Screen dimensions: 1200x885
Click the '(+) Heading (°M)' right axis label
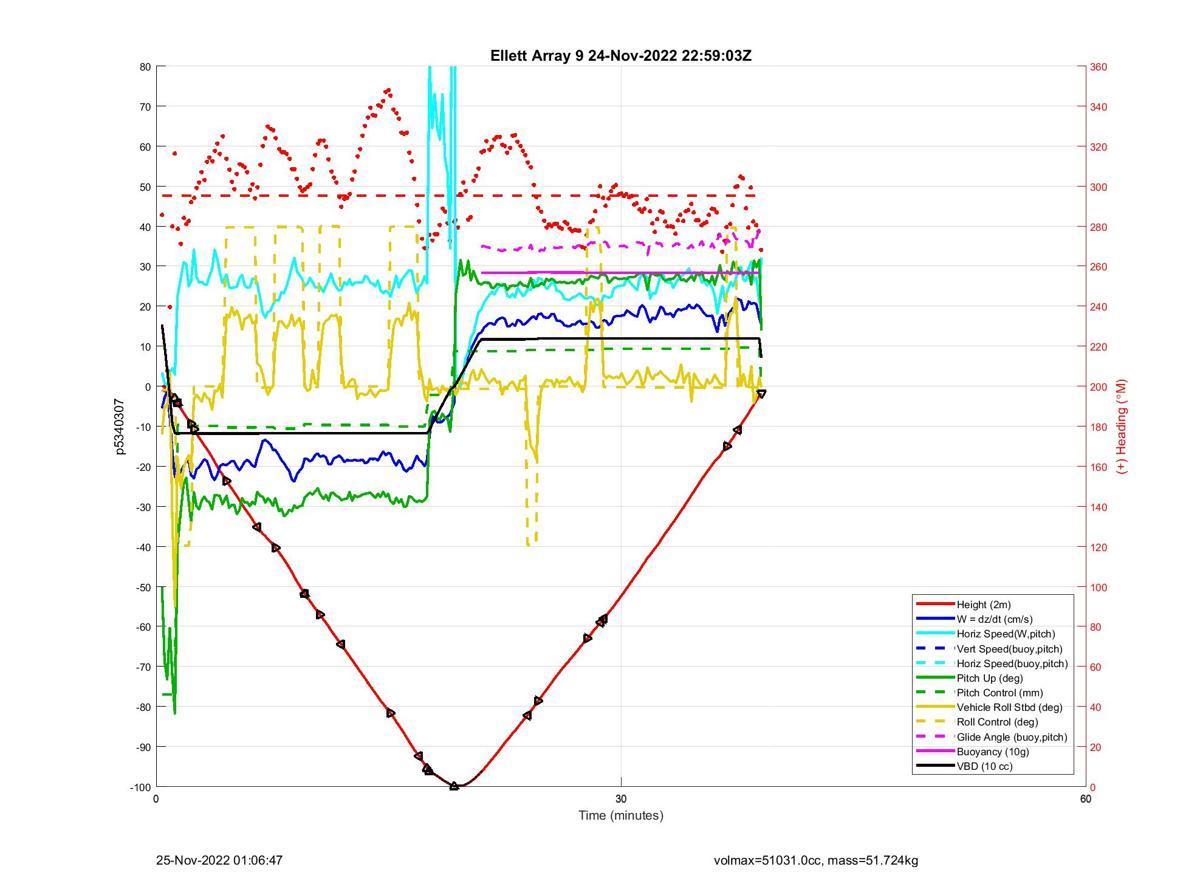point(1122,426)
